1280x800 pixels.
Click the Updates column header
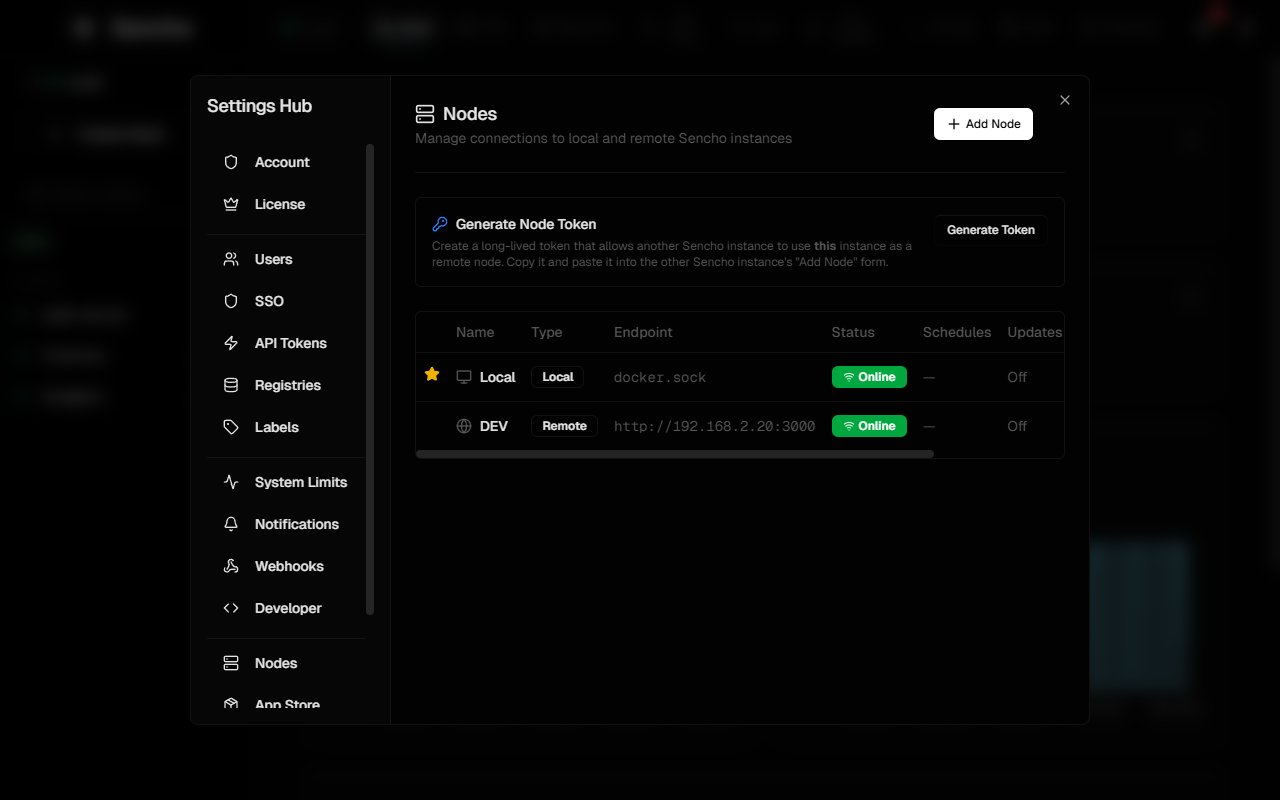pos(1035,332)
